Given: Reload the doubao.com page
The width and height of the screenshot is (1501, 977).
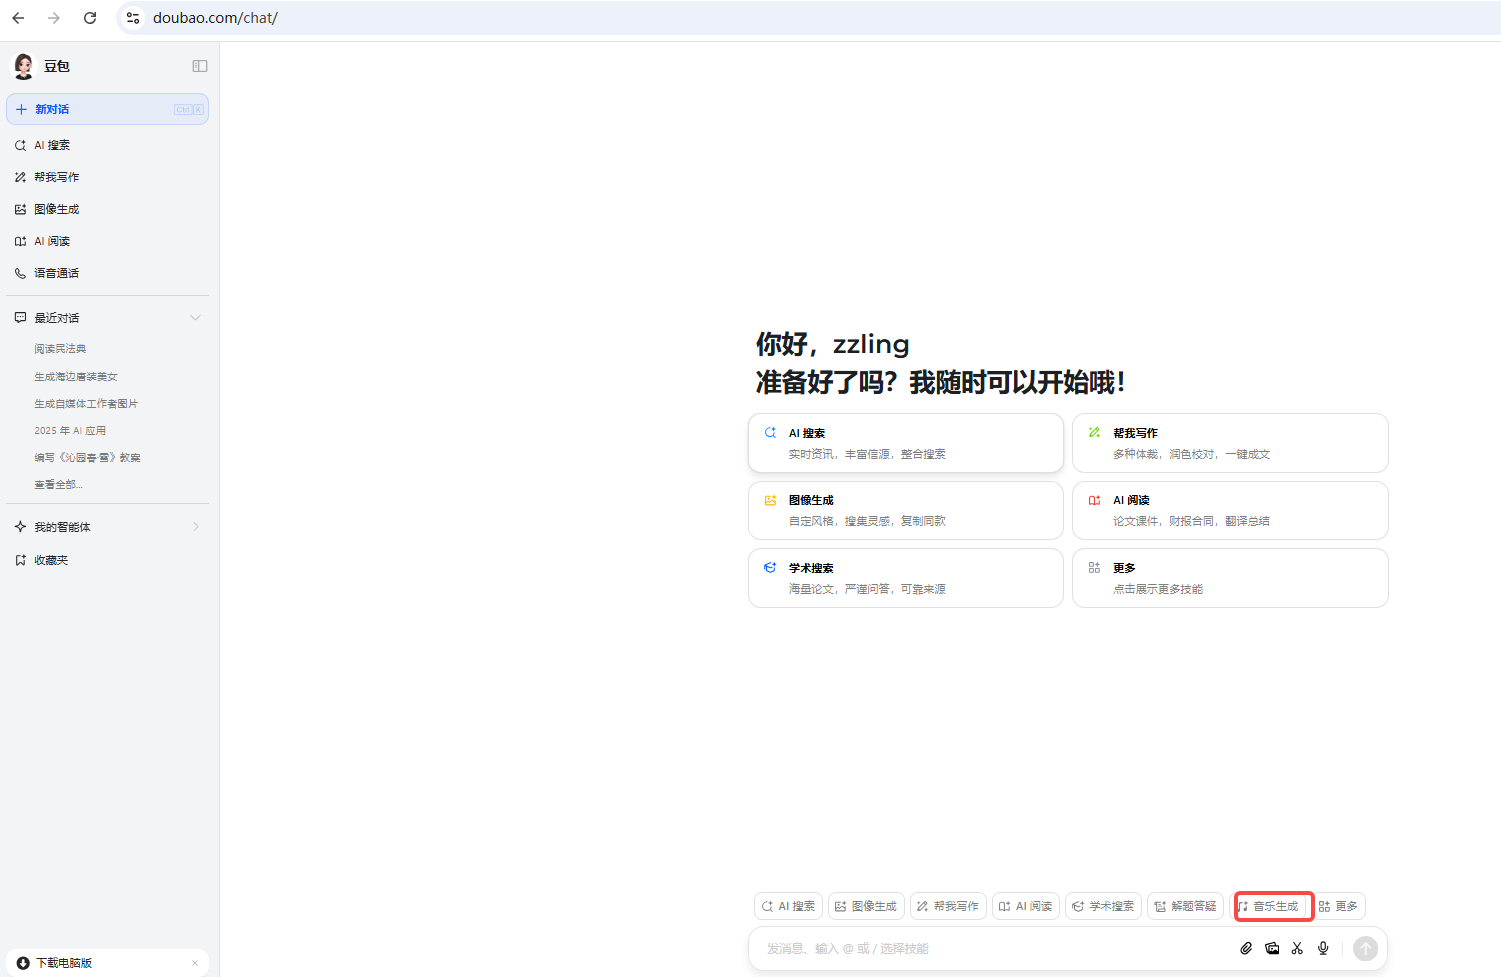Looking at the screenshot, I should [x=90, y=18].
